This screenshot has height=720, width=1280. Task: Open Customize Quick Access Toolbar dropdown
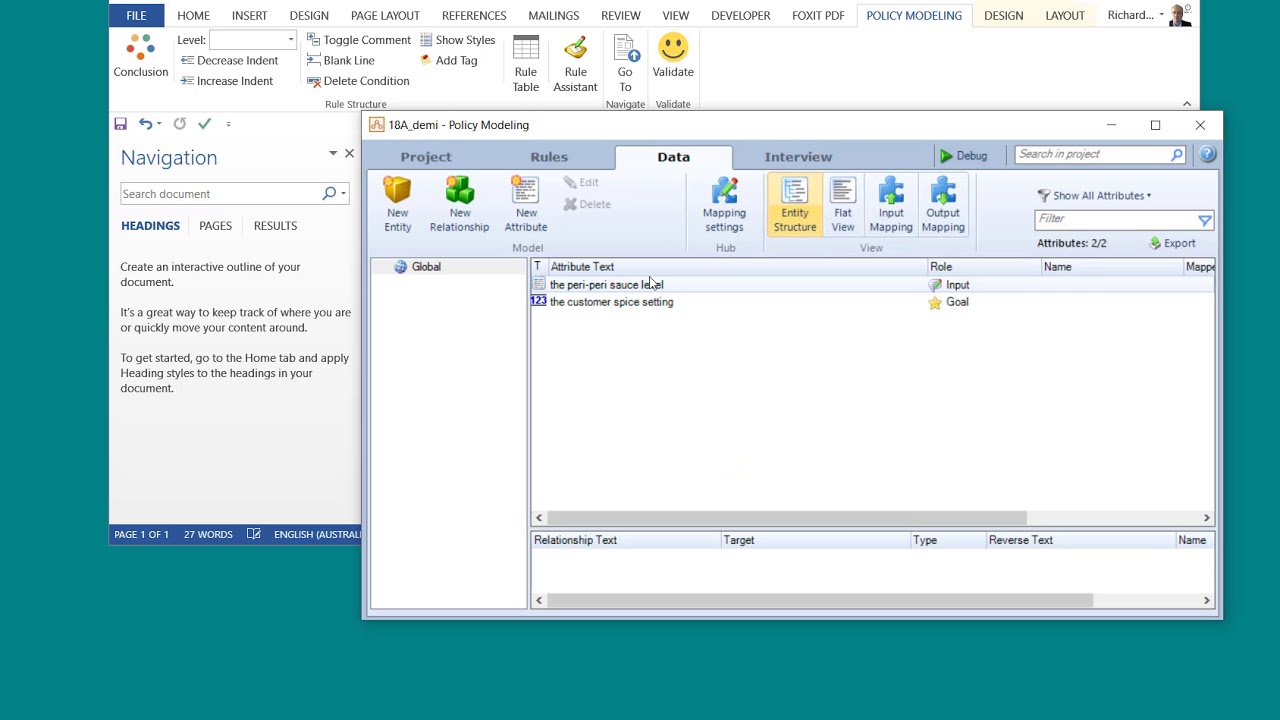point(228,124)
